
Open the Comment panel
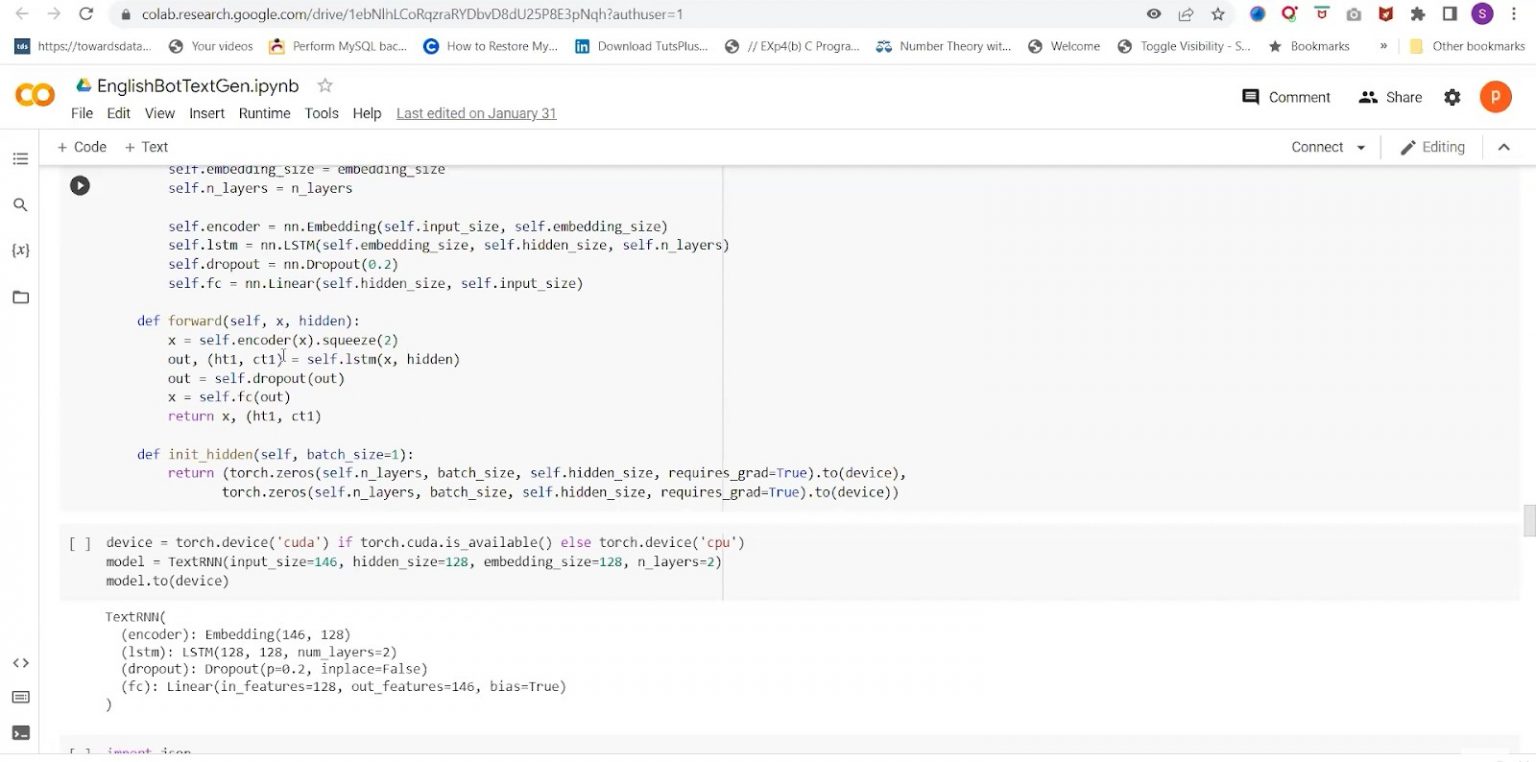point(1286,97)
